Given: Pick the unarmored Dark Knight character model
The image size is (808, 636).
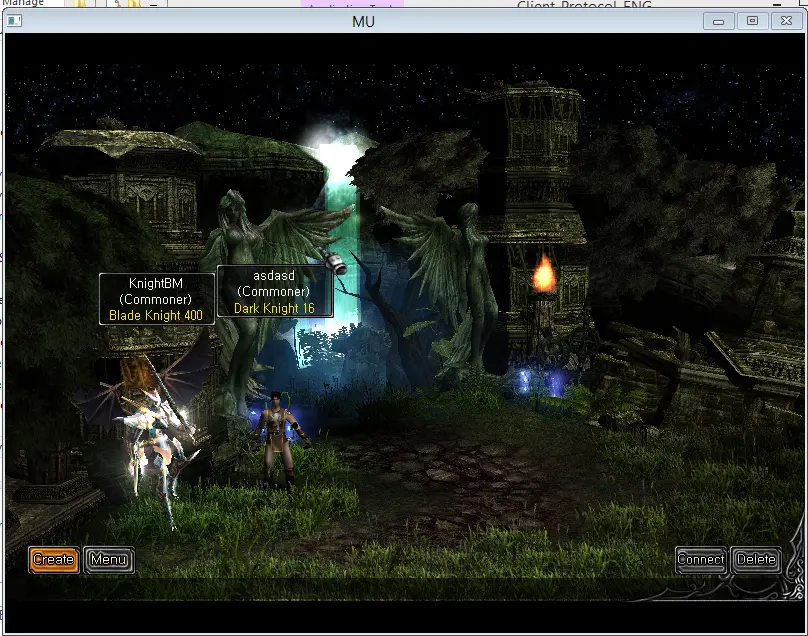Looking at the screenshot, I should pos(277,439).
